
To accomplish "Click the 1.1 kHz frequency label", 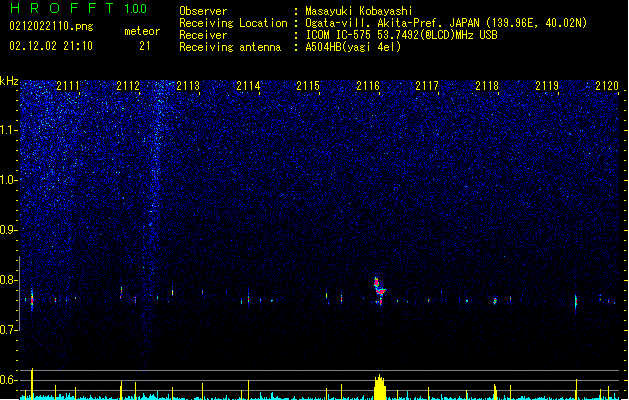I will (9, 130).
